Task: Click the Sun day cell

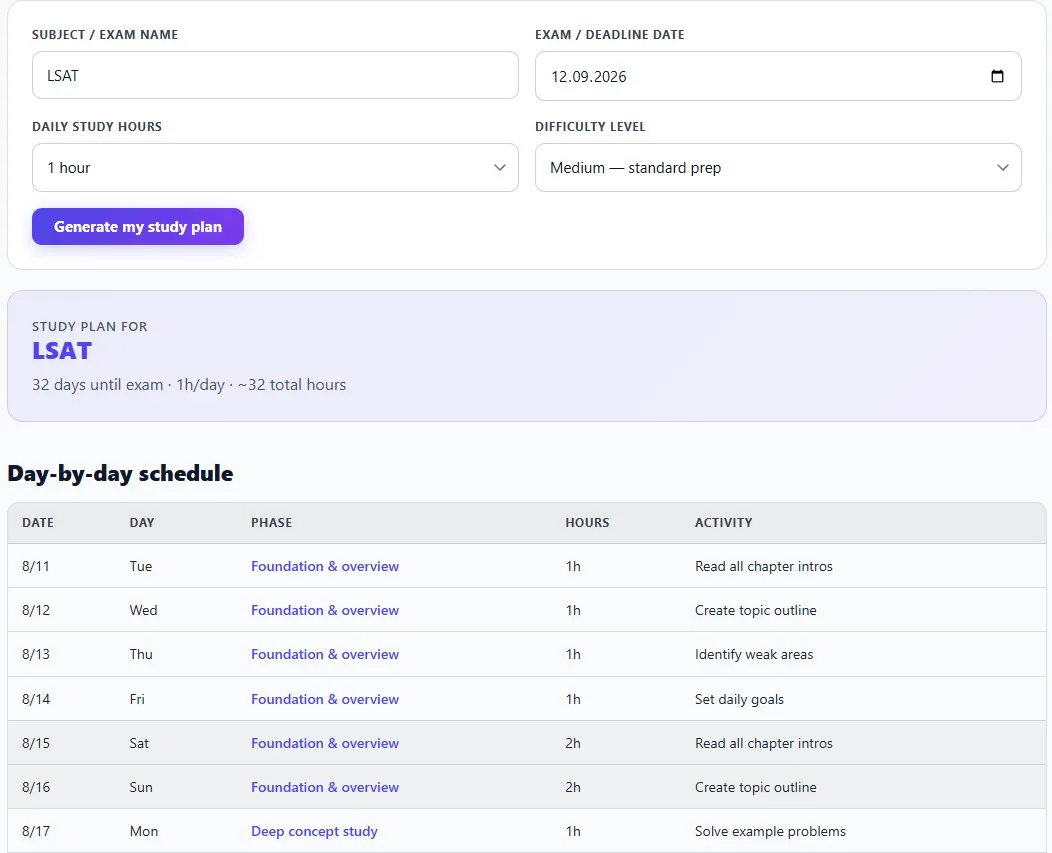Action: 141,787
